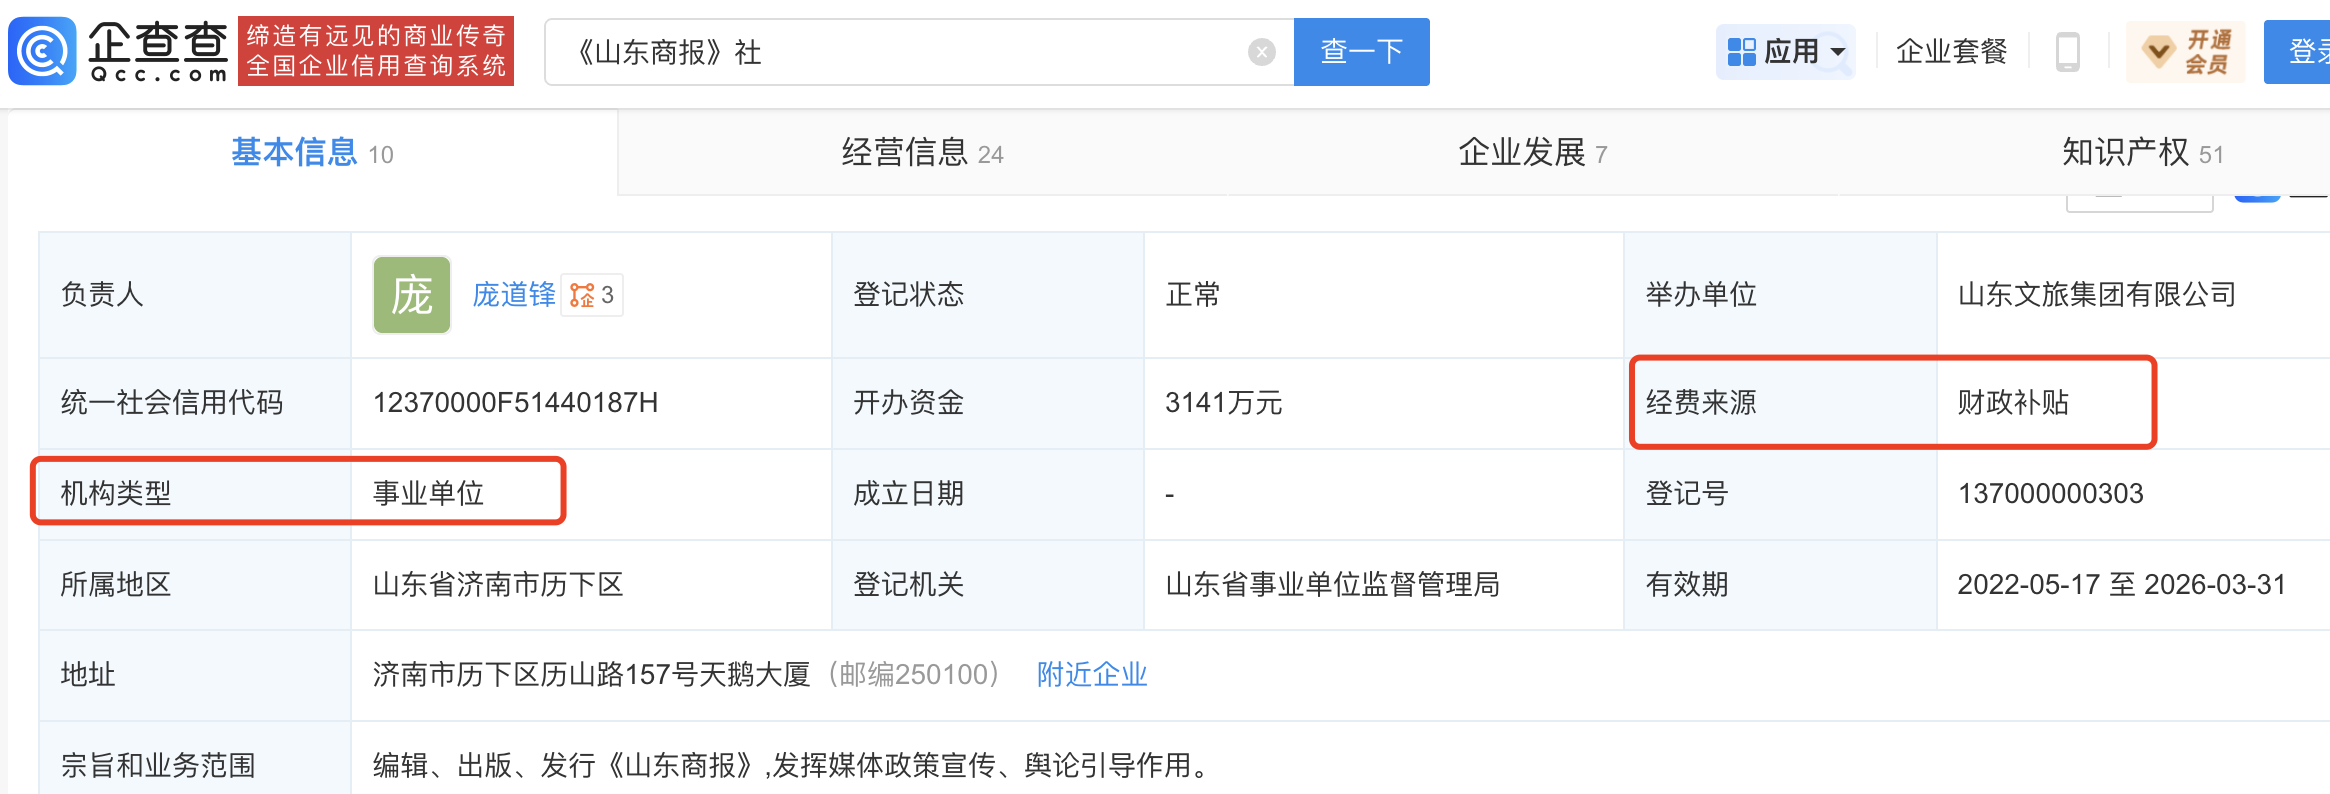The image size is (2330, 794).
Task: Click the 查一下 search button
Action: coord(1361,52)
